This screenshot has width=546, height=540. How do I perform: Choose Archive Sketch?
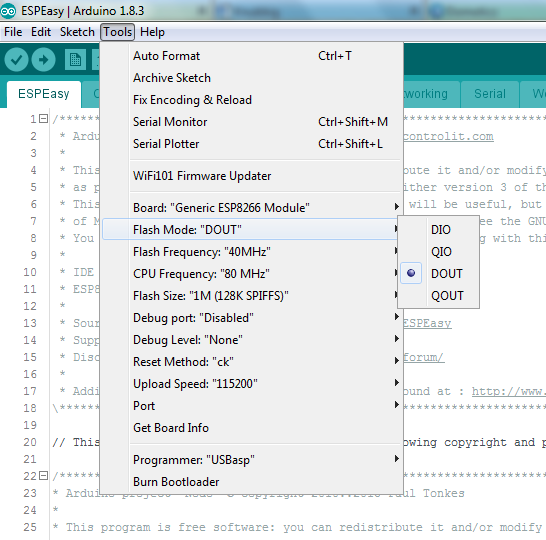(x=252, y=78)
